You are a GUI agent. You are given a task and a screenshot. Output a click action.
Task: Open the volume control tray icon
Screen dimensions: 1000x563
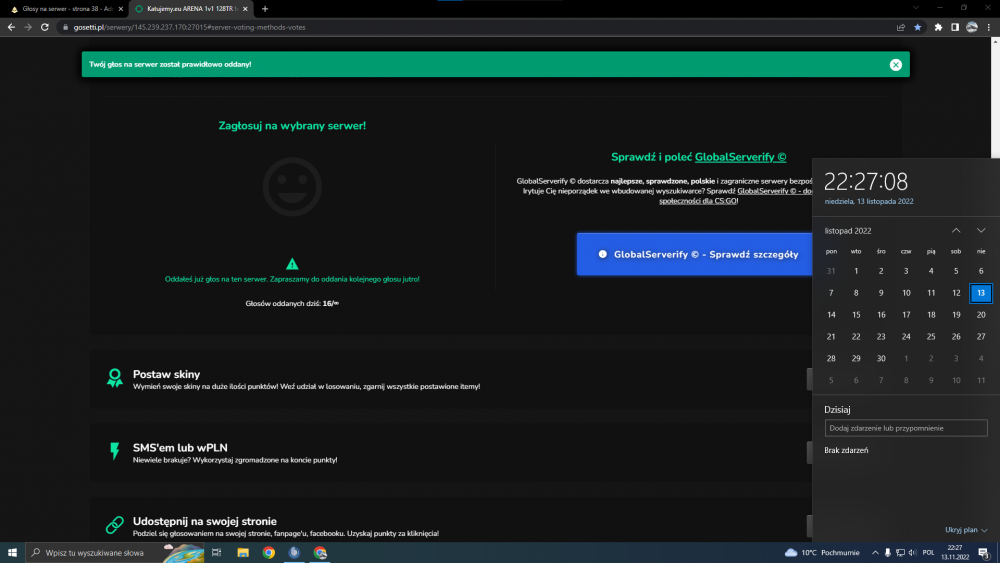[x=913, y=552]
